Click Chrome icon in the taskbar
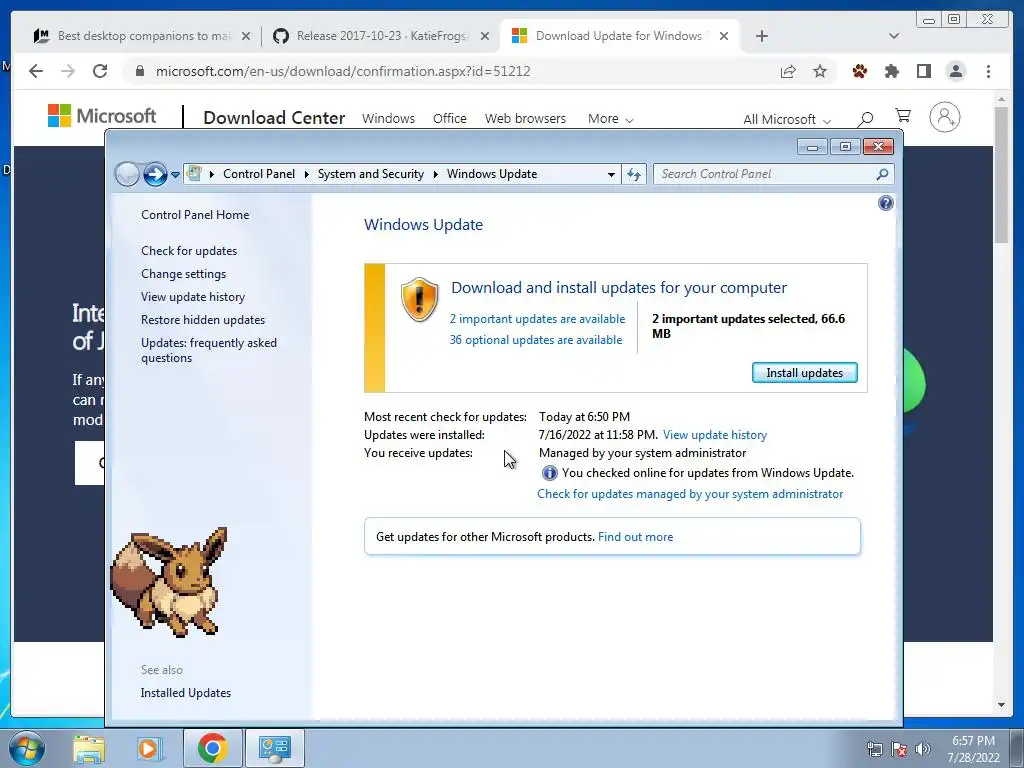The image size is (1024, 768). [x=212, y=748]
